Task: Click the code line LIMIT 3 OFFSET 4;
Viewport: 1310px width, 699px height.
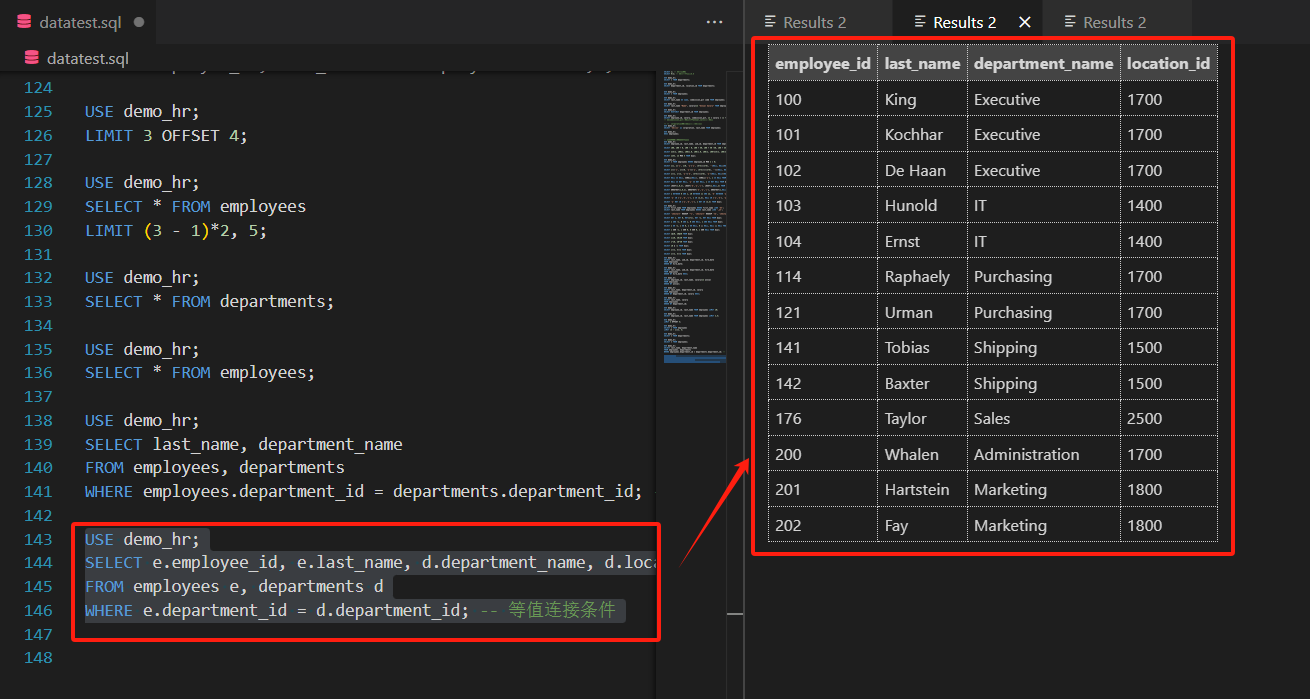Action: point(165,135)
